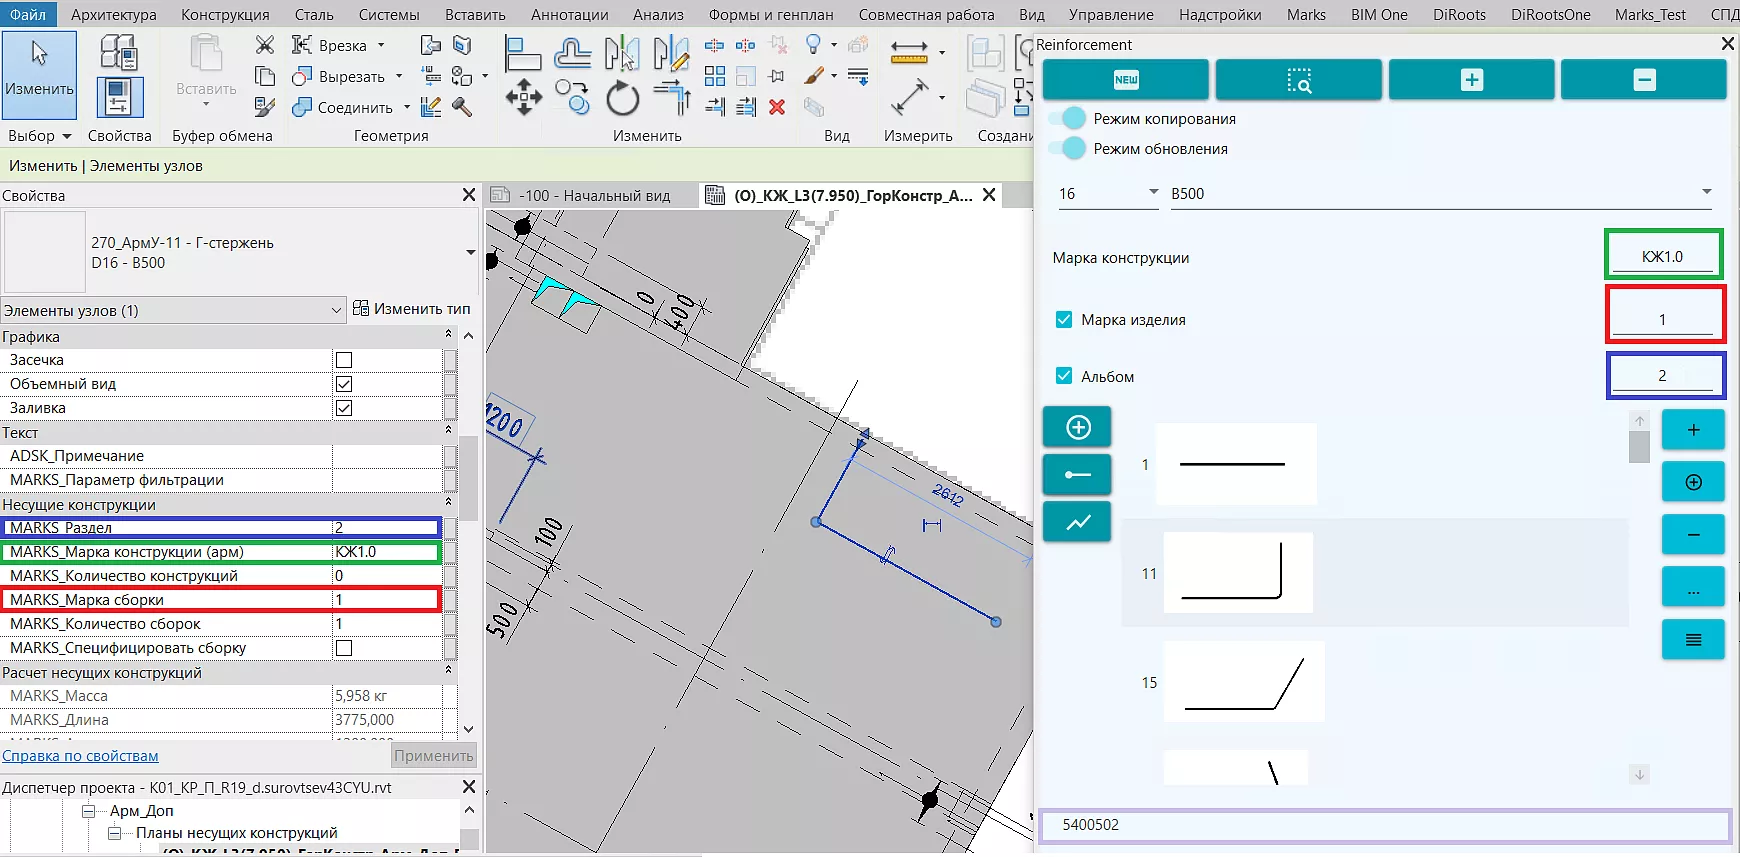Switch to the -100 - Начальный вид tab

pos(594,196)
